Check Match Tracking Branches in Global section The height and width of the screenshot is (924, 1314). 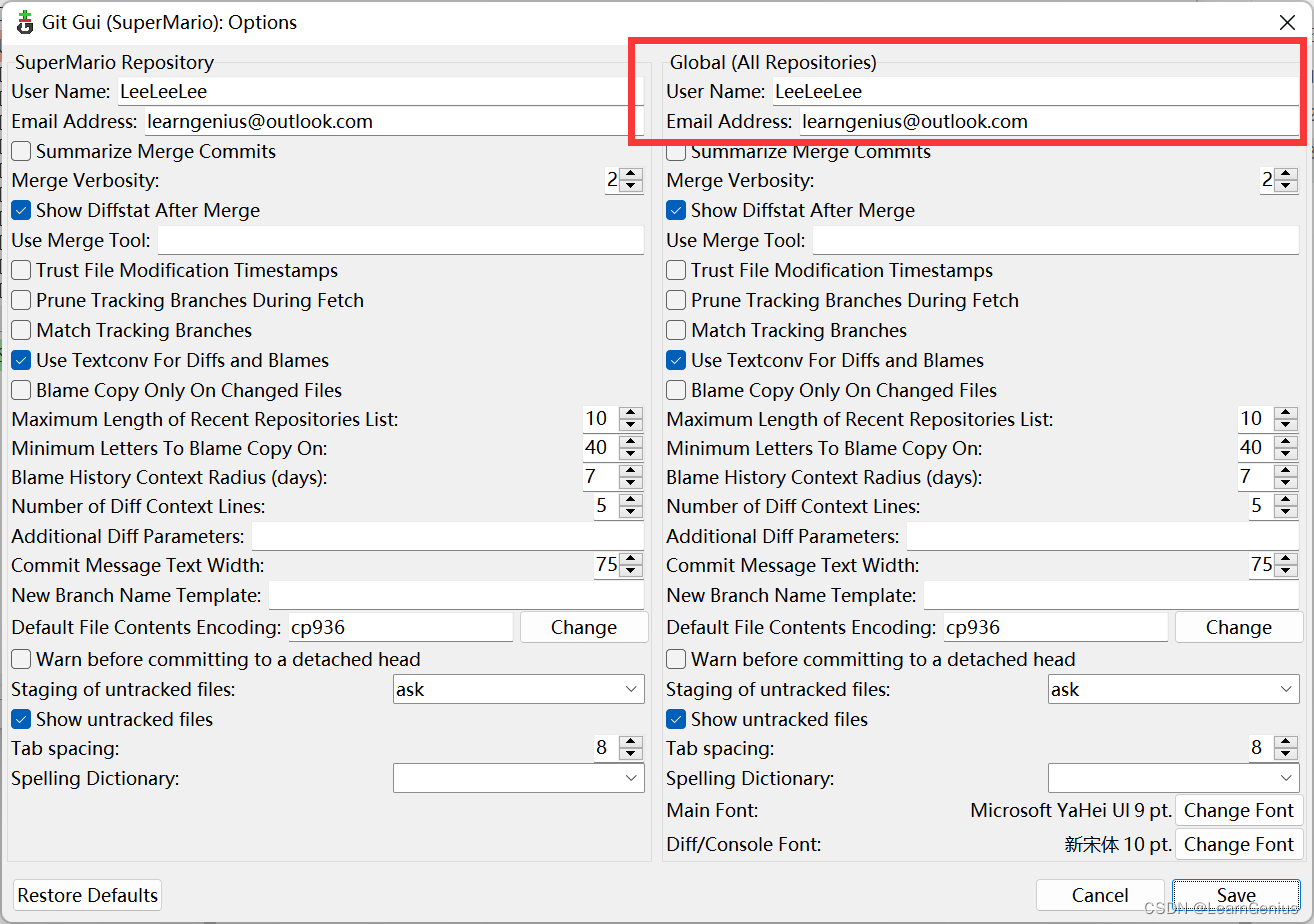click(x=676, y=331)
